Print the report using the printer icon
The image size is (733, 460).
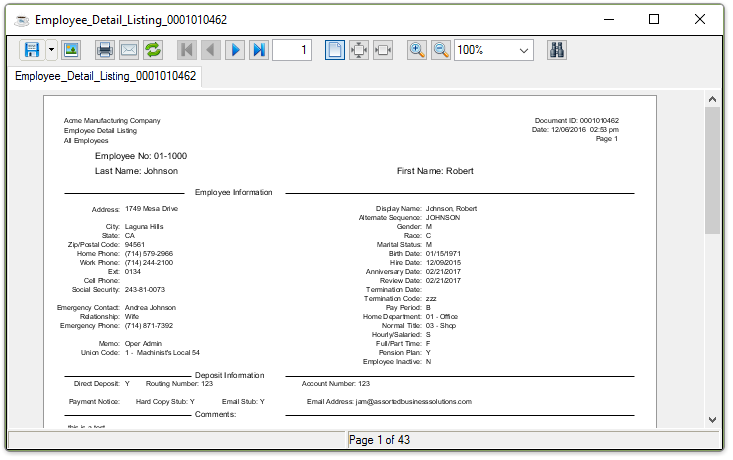pyautogui.click(x=105, y=50)
